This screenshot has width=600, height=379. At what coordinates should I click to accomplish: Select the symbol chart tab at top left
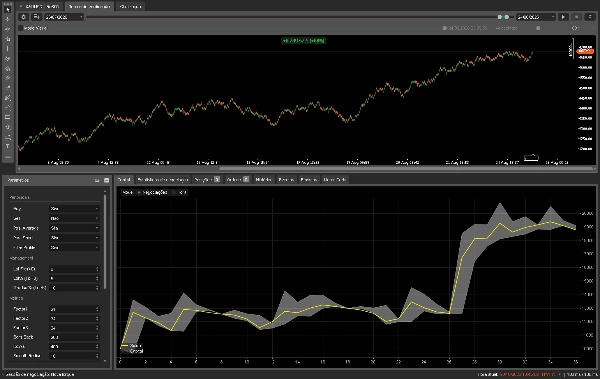(x=40, y=7)
